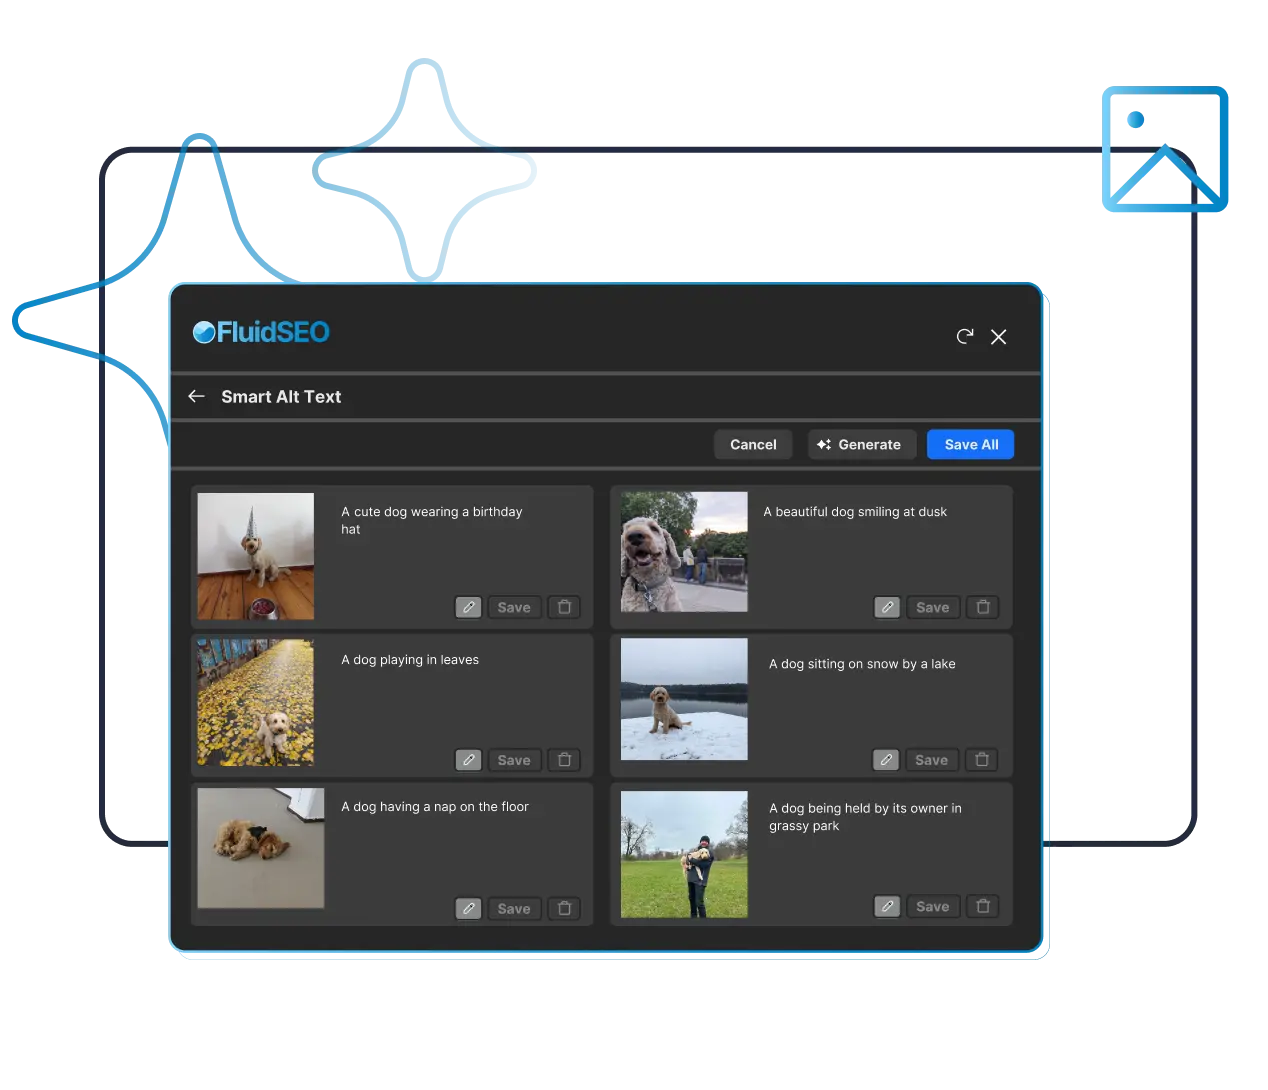
Task: Delete the dog smiling at dusk entry
Action: pyautogui.click(x=983, y=607)
